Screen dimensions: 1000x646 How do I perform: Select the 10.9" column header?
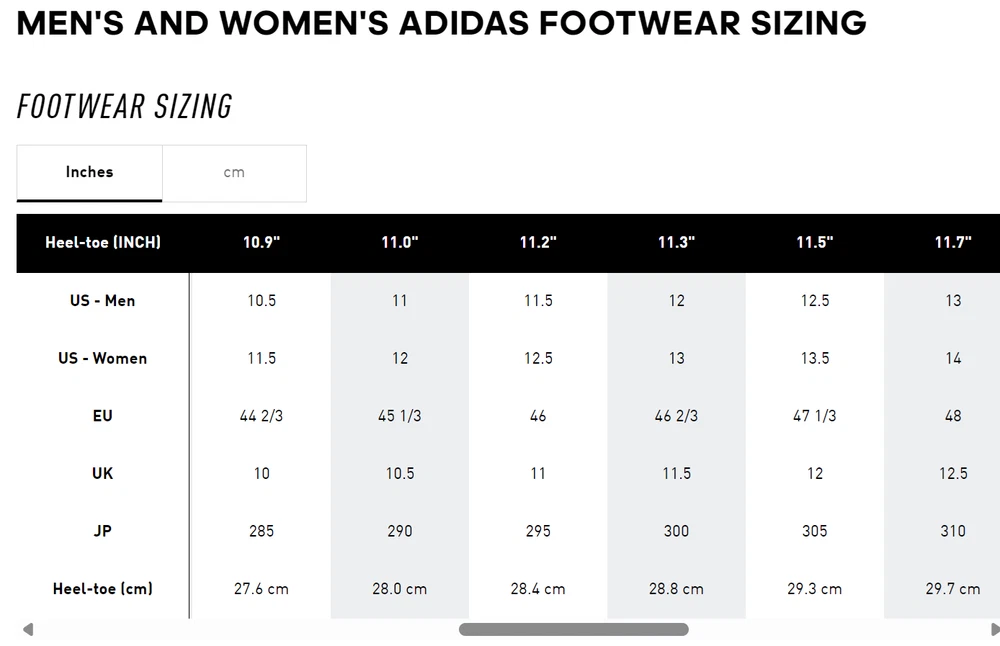261,243
